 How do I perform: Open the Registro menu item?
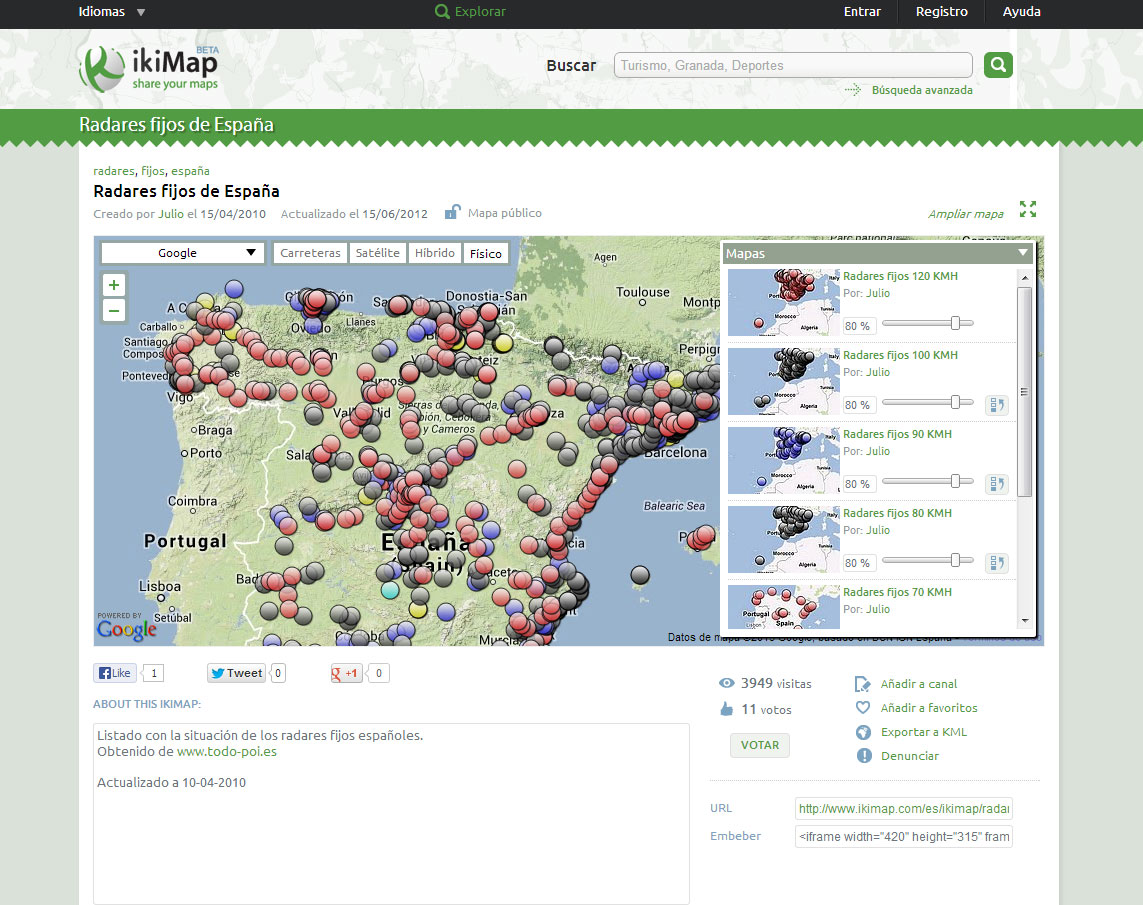(941, 12)
